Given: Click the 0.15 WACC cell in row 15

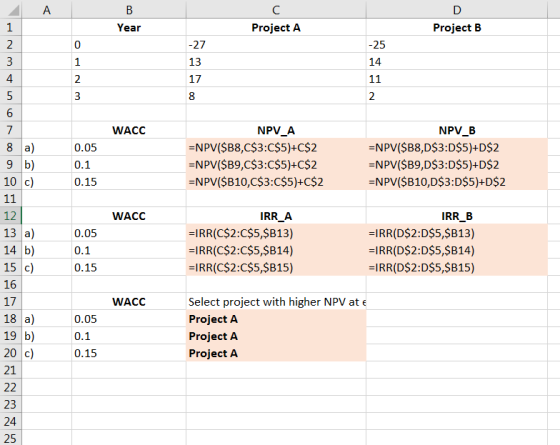Looking at the screenshot, I should [x=129, y=268].
